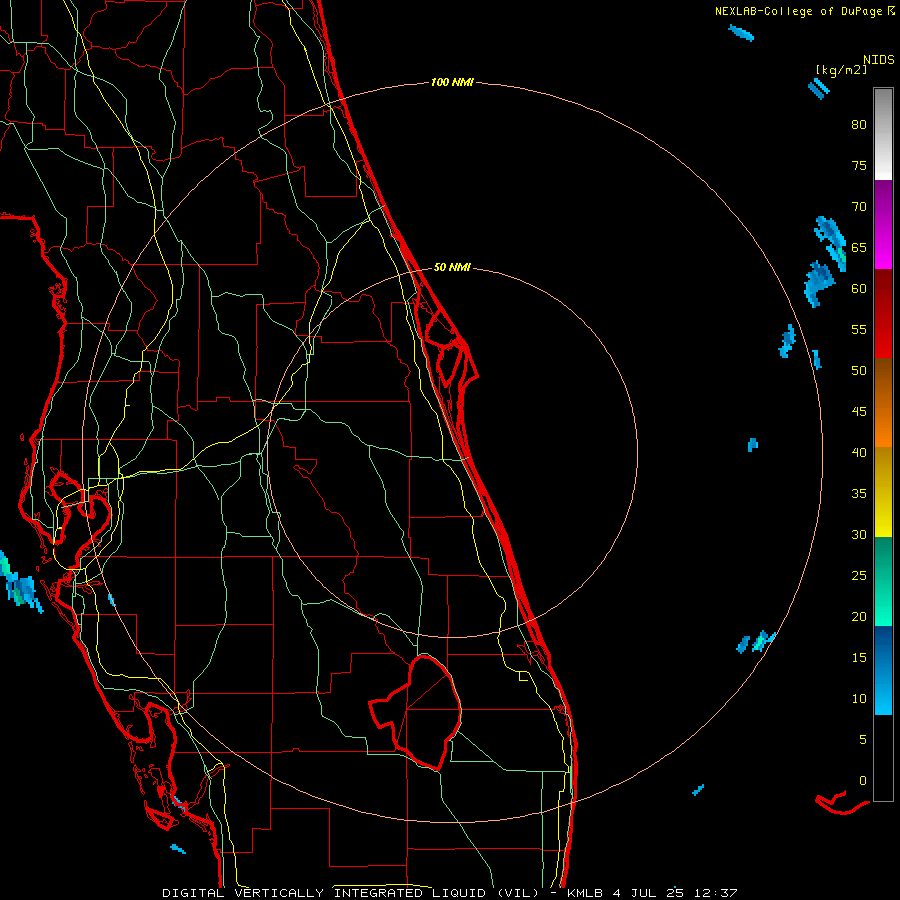Click the NEXLAB-College of DuPage label
This screenshot has height=900, width=900.
(799, 11)
